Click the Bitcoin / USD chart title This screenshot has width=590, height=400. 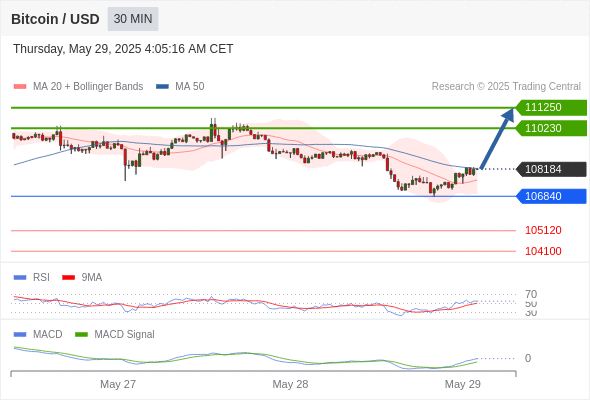pyautogui.click(x=55, y=19)
